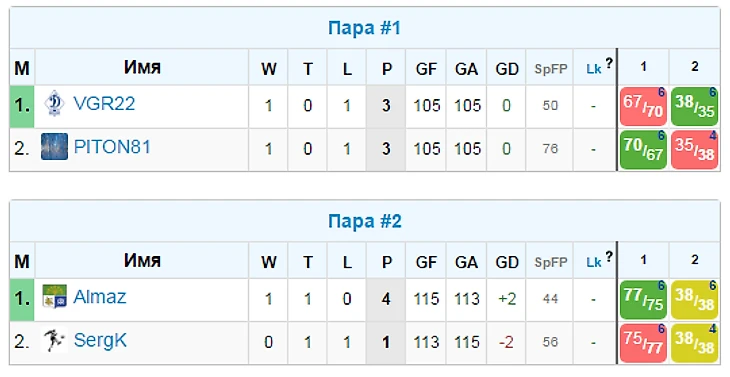
Task: Click the PITON81 blue avatar icon
Action: (54, 147)
